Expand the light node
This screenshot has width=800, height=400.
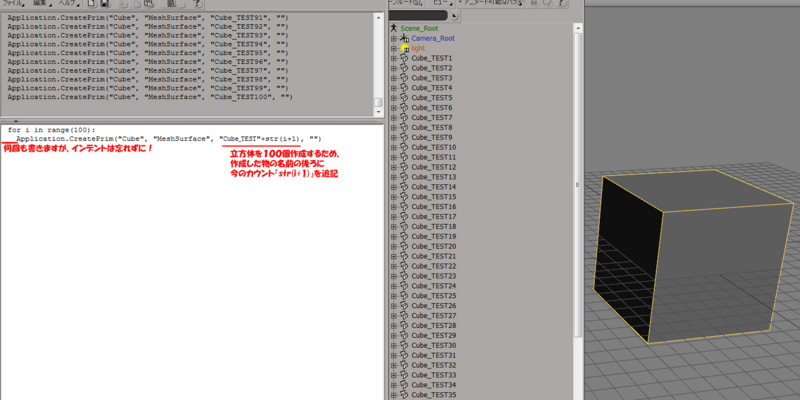click(x=393, y=48)
